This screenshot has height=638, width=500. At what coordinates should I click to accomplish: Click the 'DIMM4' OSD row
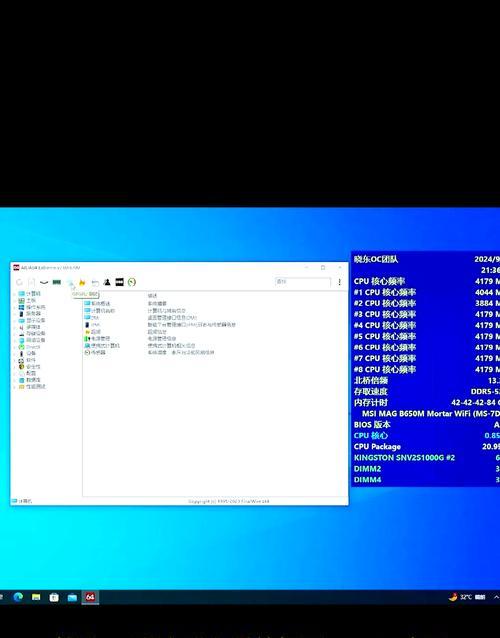(x=426, y=480)
